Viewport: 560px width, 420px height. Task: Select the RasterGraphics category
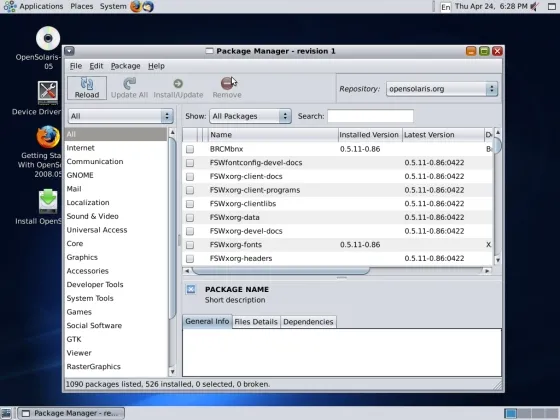pos(116,366)
